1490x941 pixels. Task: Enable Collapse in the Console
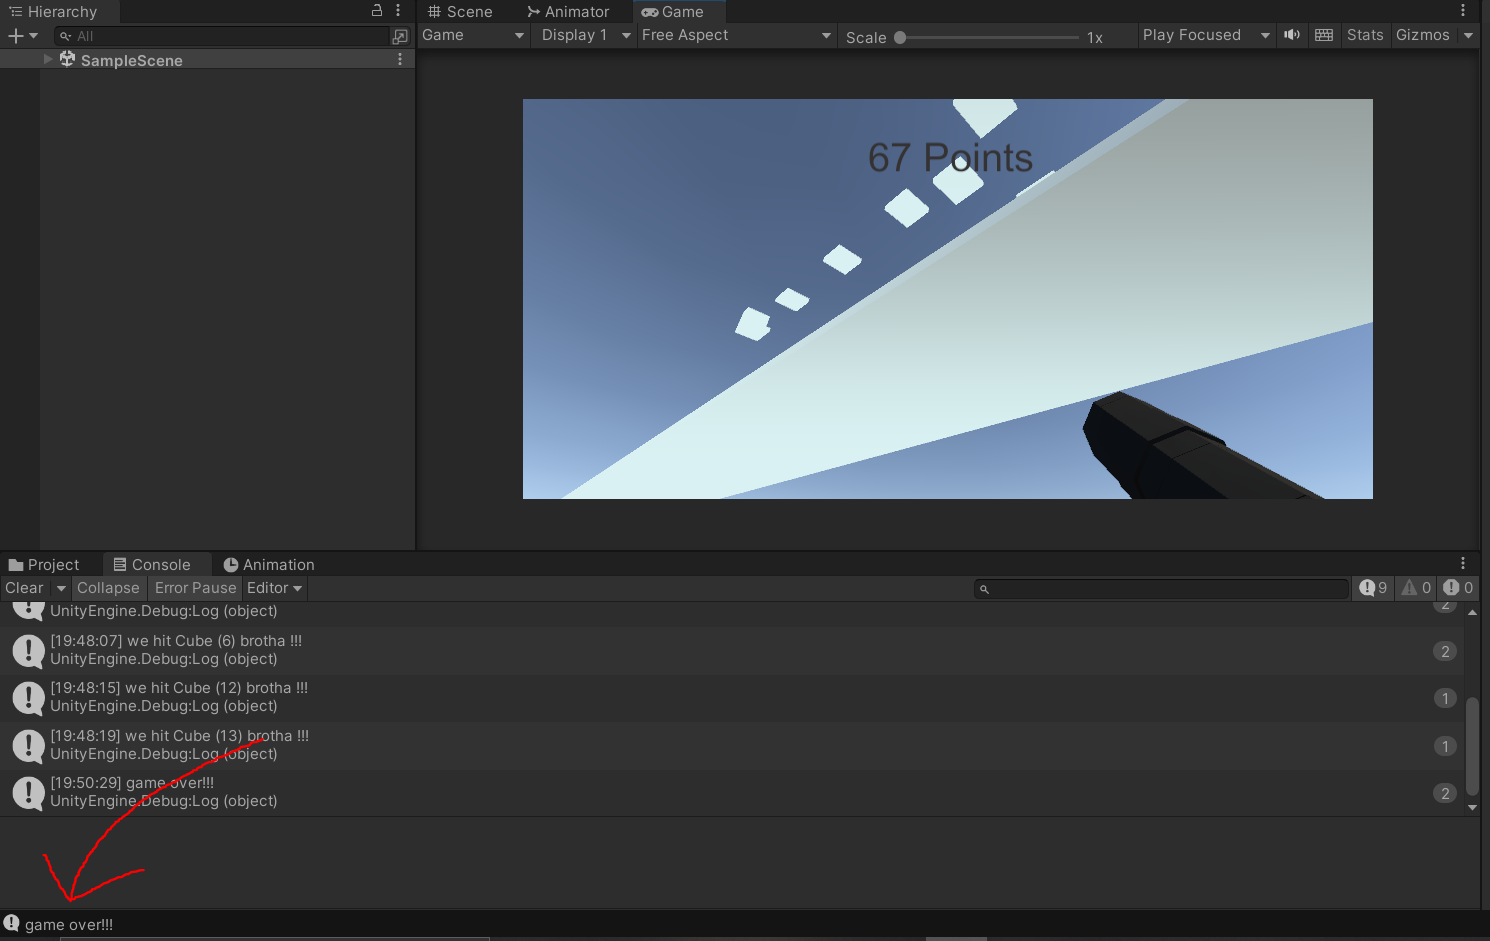108,588
